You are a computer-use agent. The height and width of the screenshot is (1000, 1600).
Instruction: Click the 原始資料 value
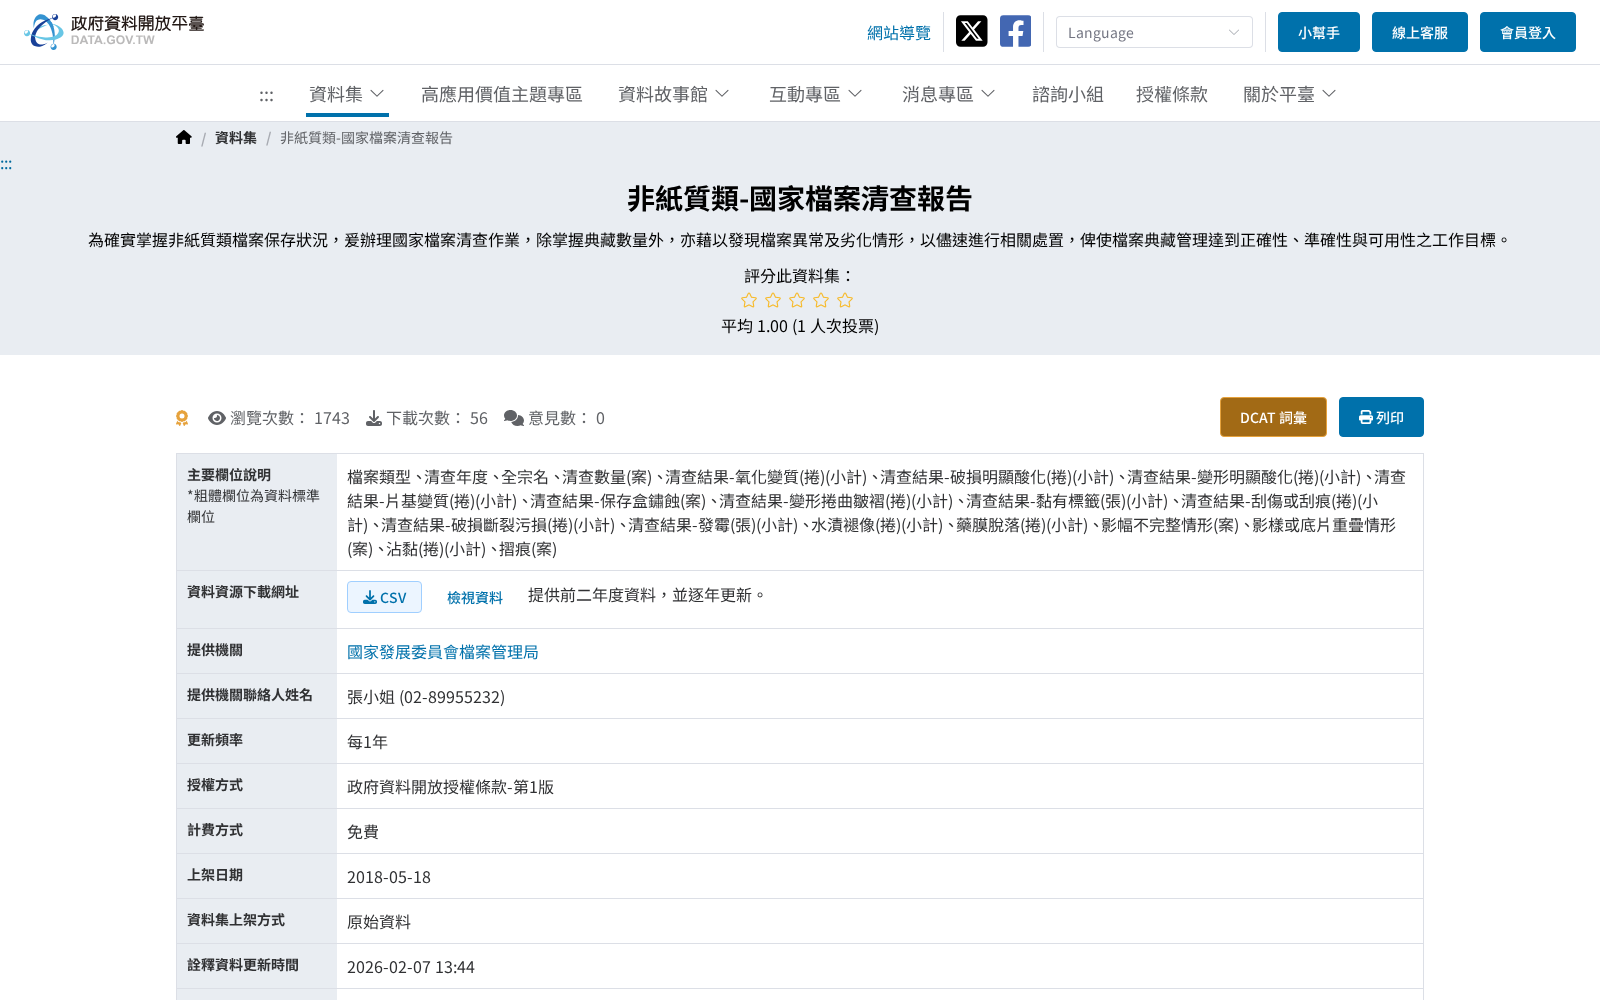[x=379, y=922]
